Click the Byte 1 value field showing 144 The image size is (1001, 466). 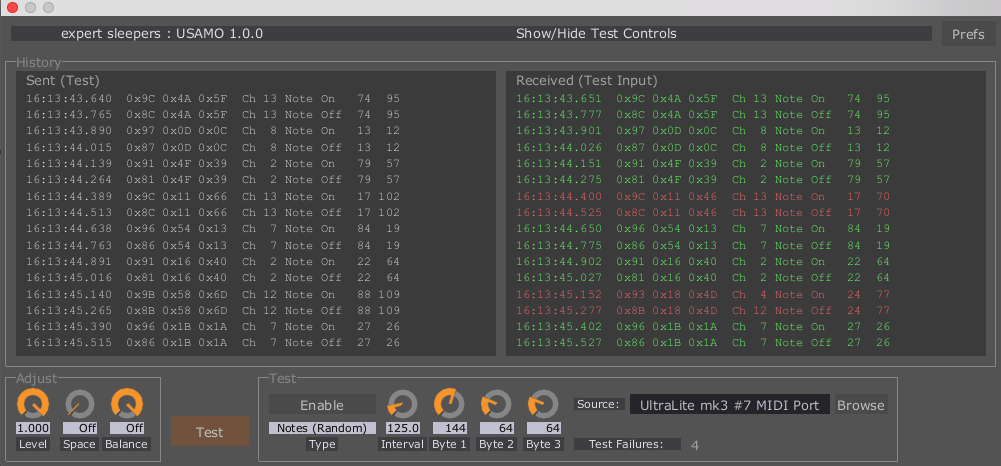tap(449, 428)
